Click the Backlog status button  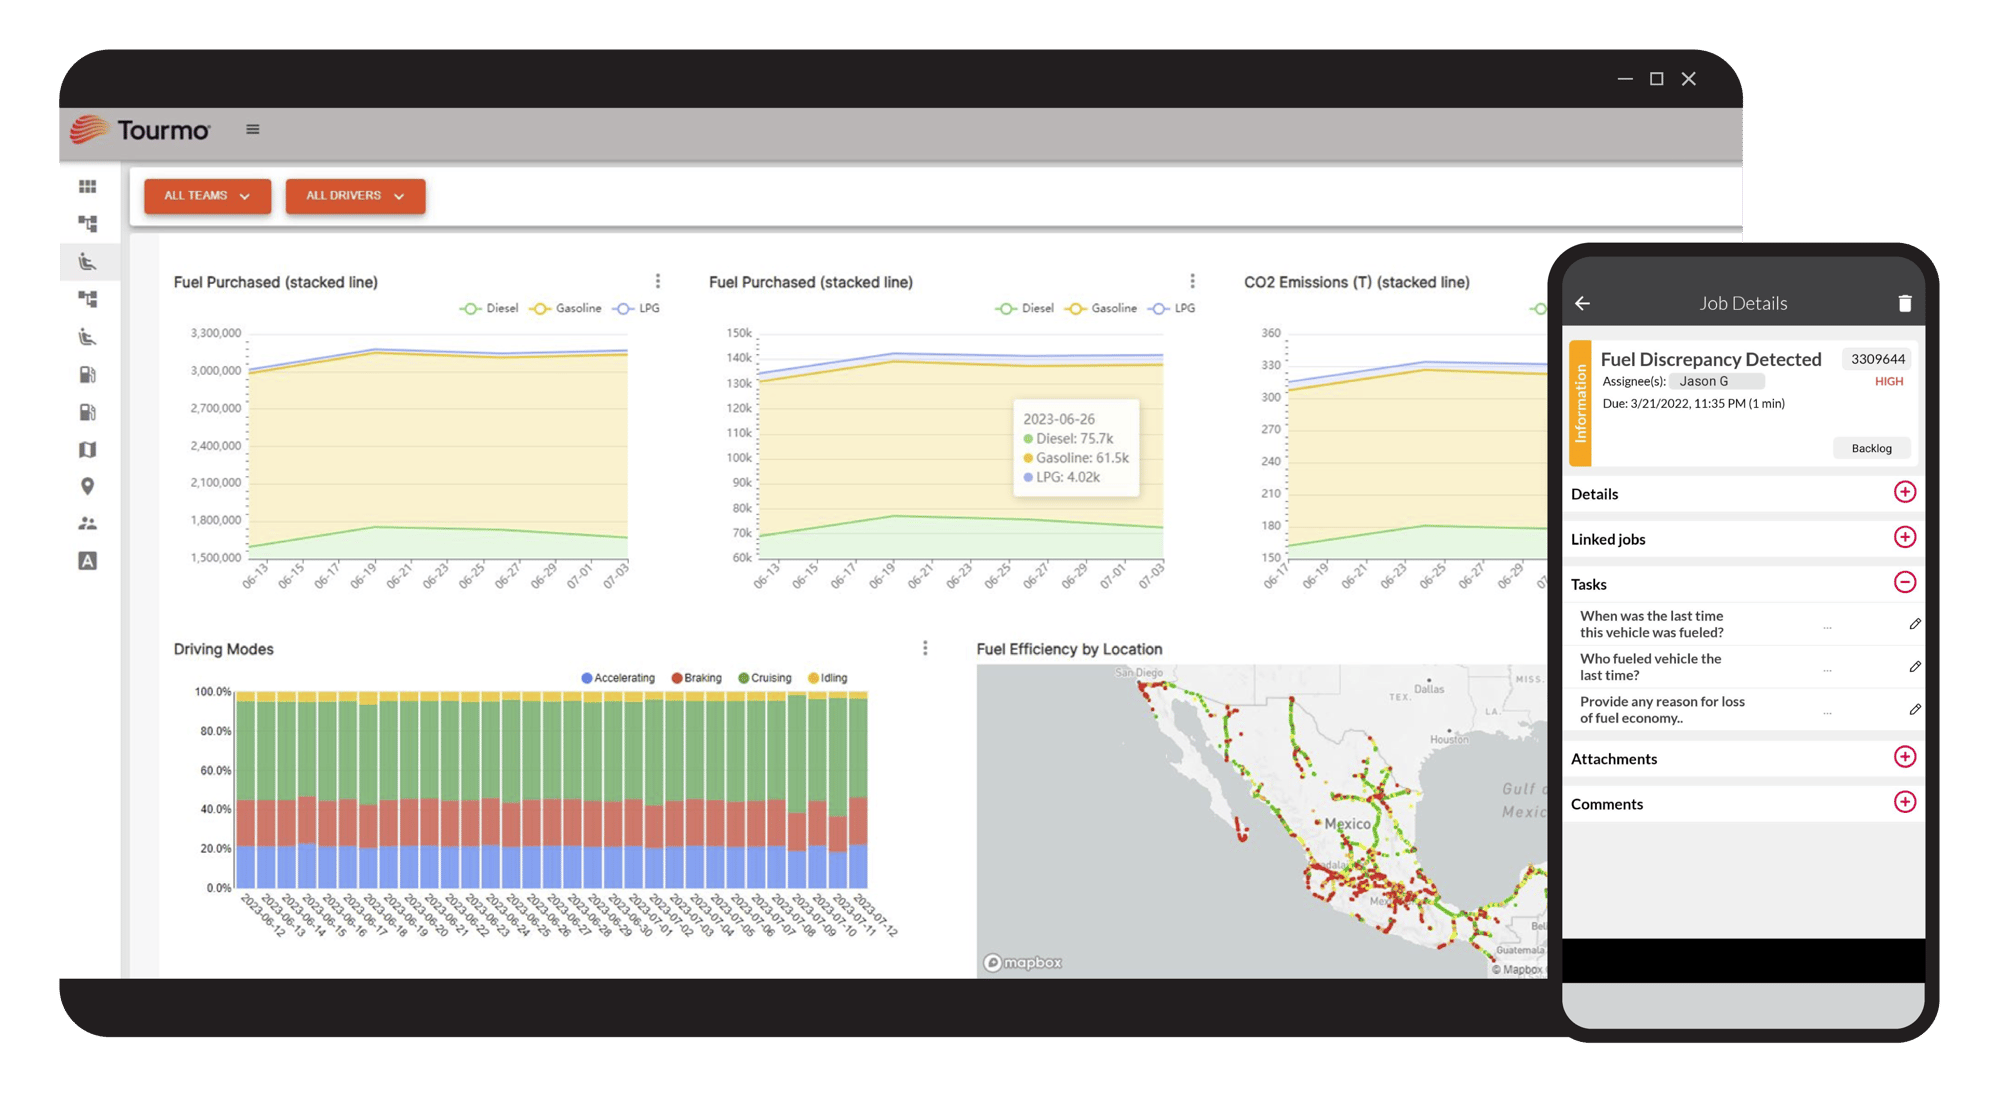1871,448
